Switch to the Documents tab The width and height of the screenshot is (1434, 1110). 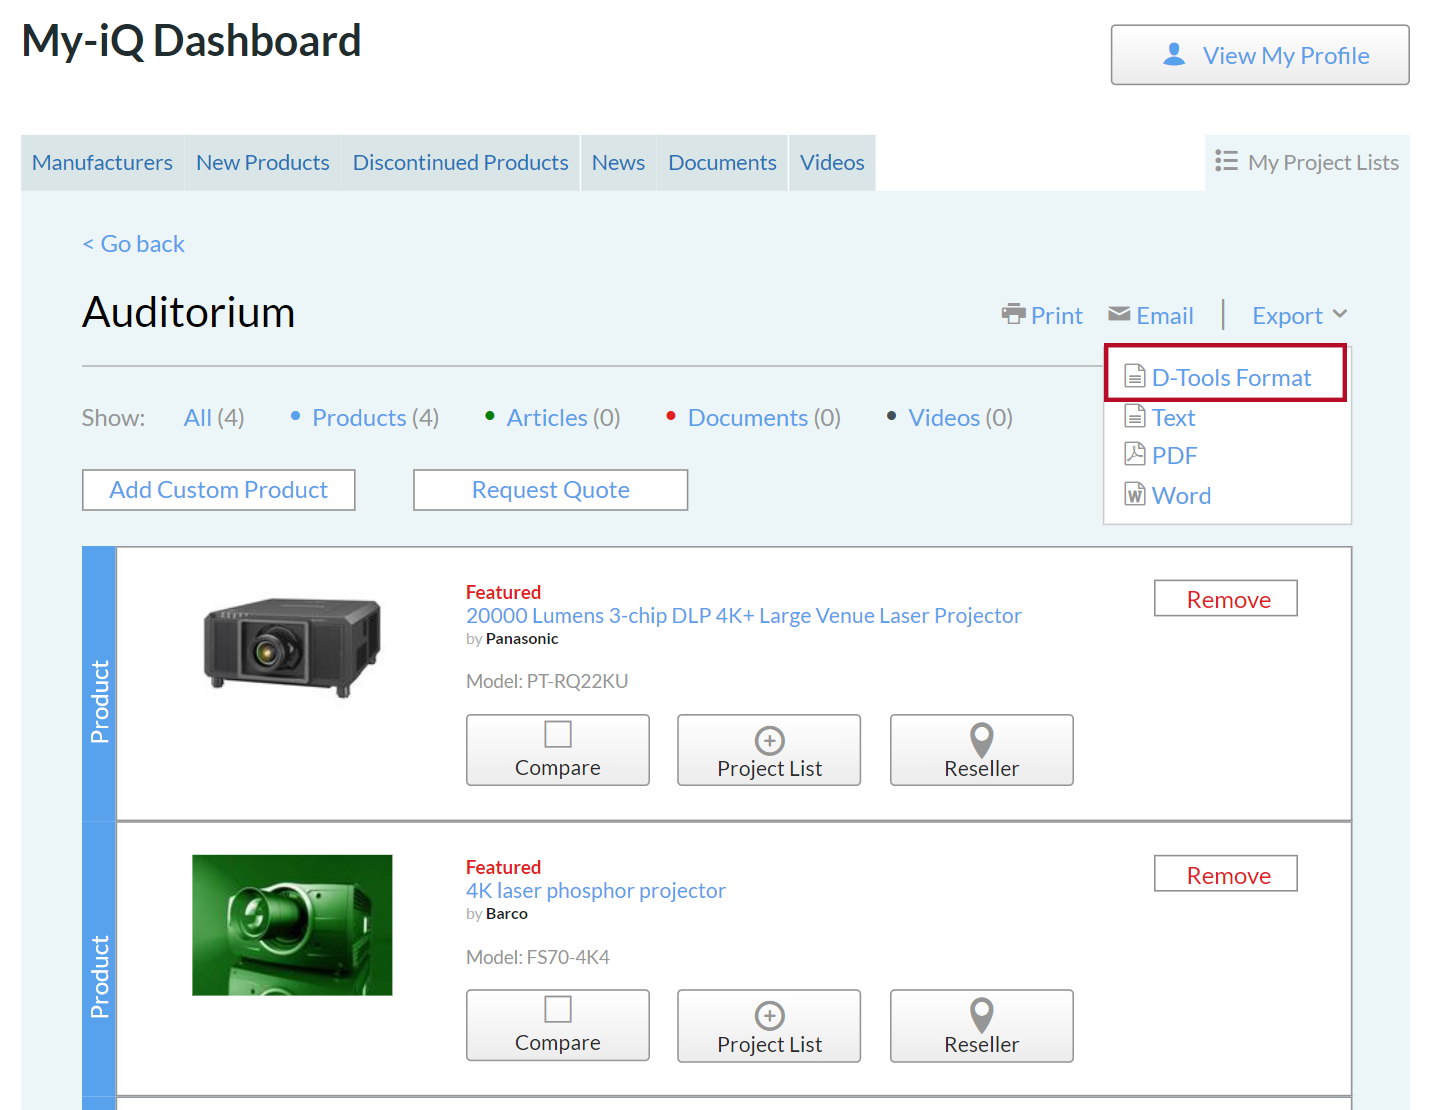[x=722, y=163]
